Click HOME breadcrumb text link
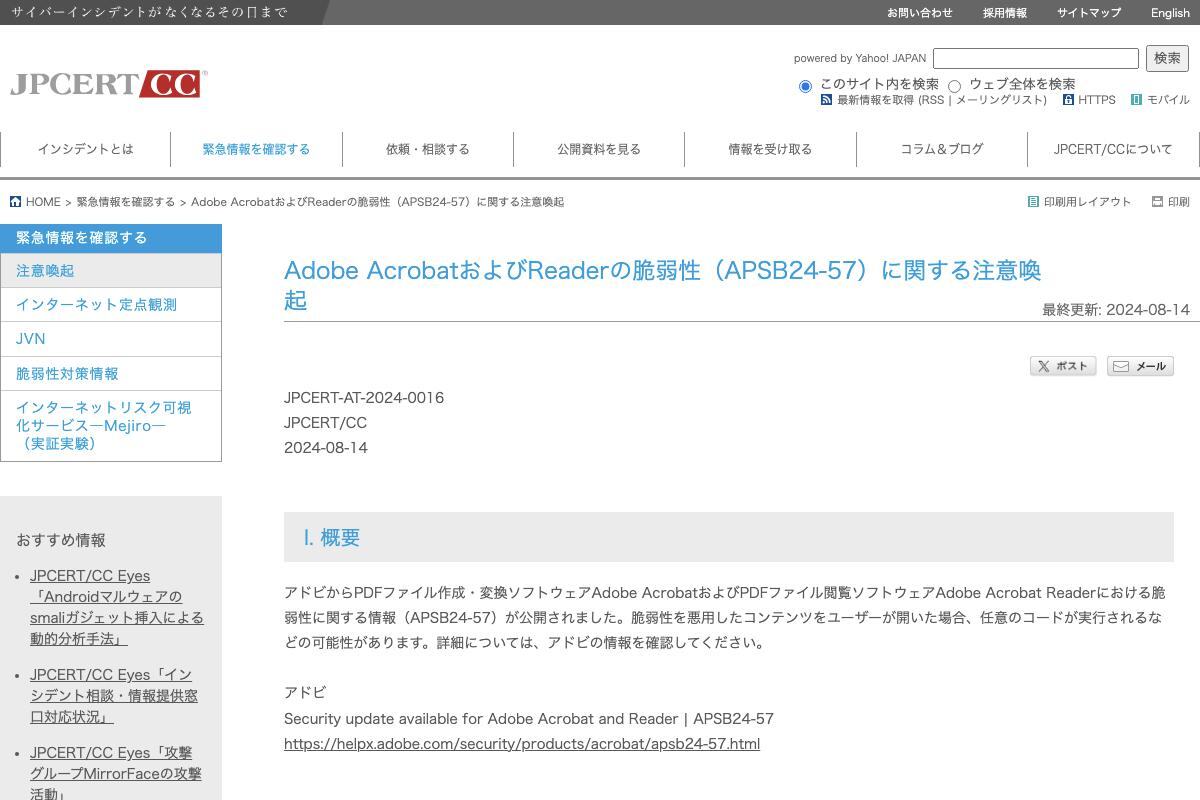This screenshot has height=800, width=1200. 43,202
